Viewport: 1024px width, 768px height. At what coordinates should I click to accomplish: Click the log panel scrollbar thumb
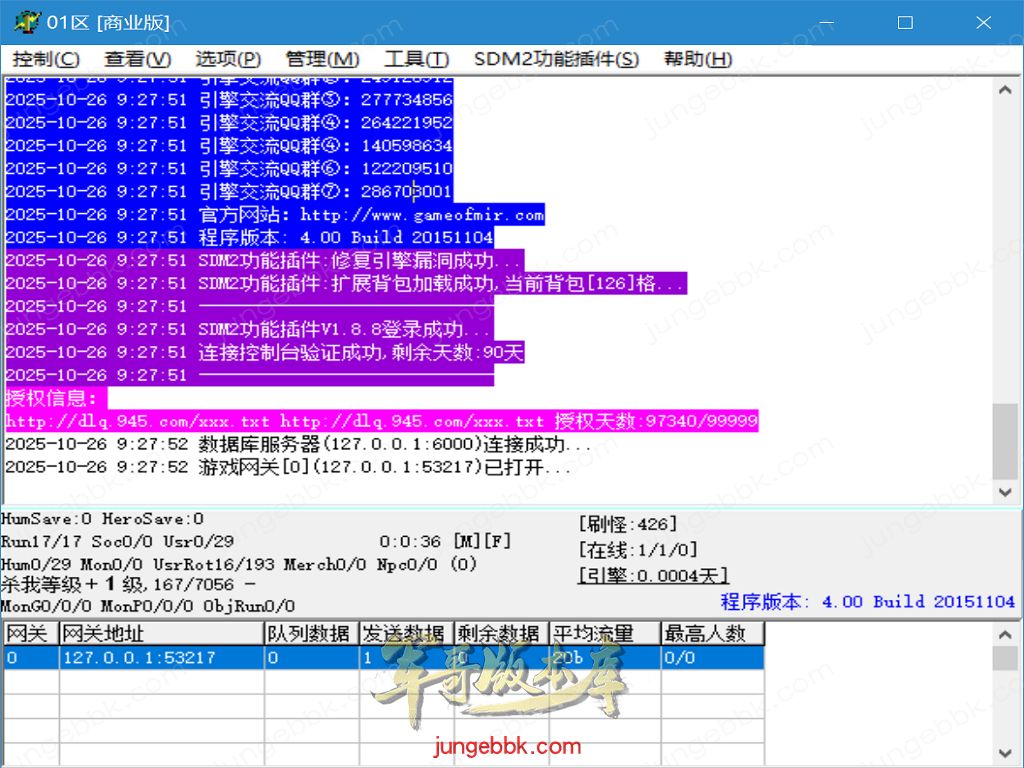[1006, 442]
